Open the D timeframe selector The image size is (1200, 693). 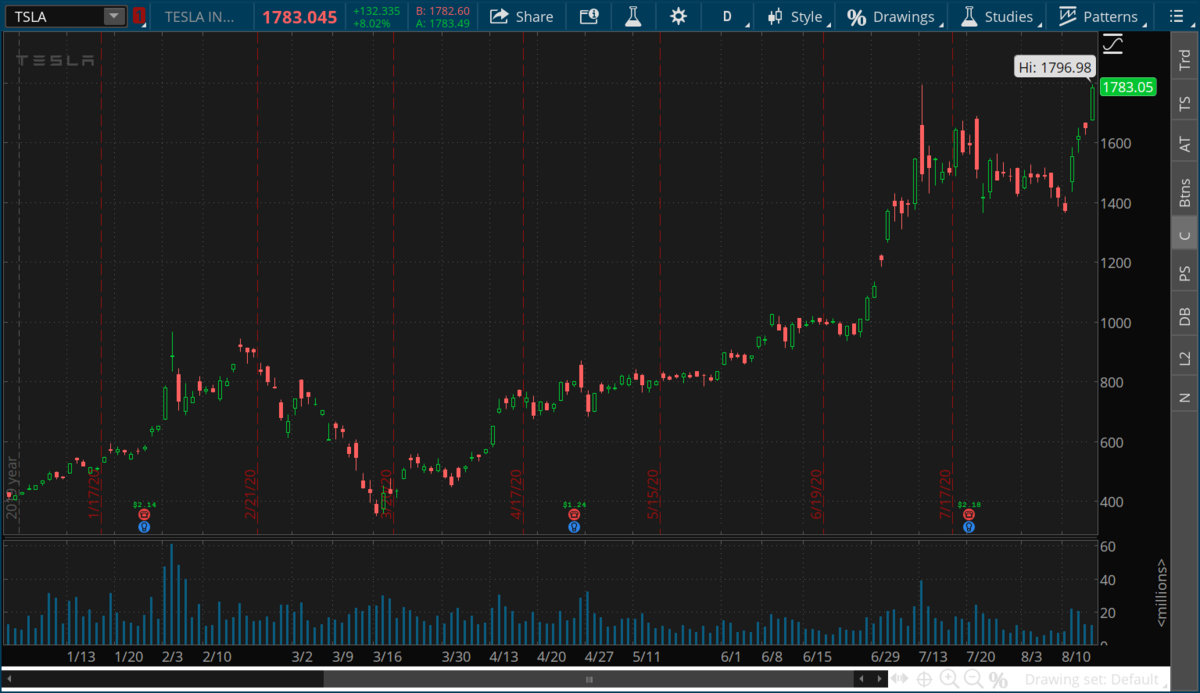point(727,16)
